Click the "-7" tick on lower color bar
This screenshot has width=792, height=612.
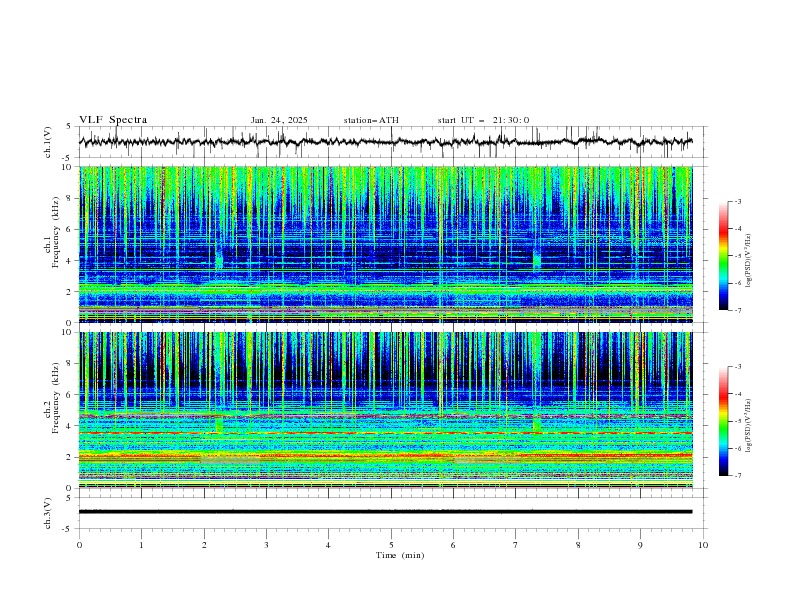coord(738,475)
